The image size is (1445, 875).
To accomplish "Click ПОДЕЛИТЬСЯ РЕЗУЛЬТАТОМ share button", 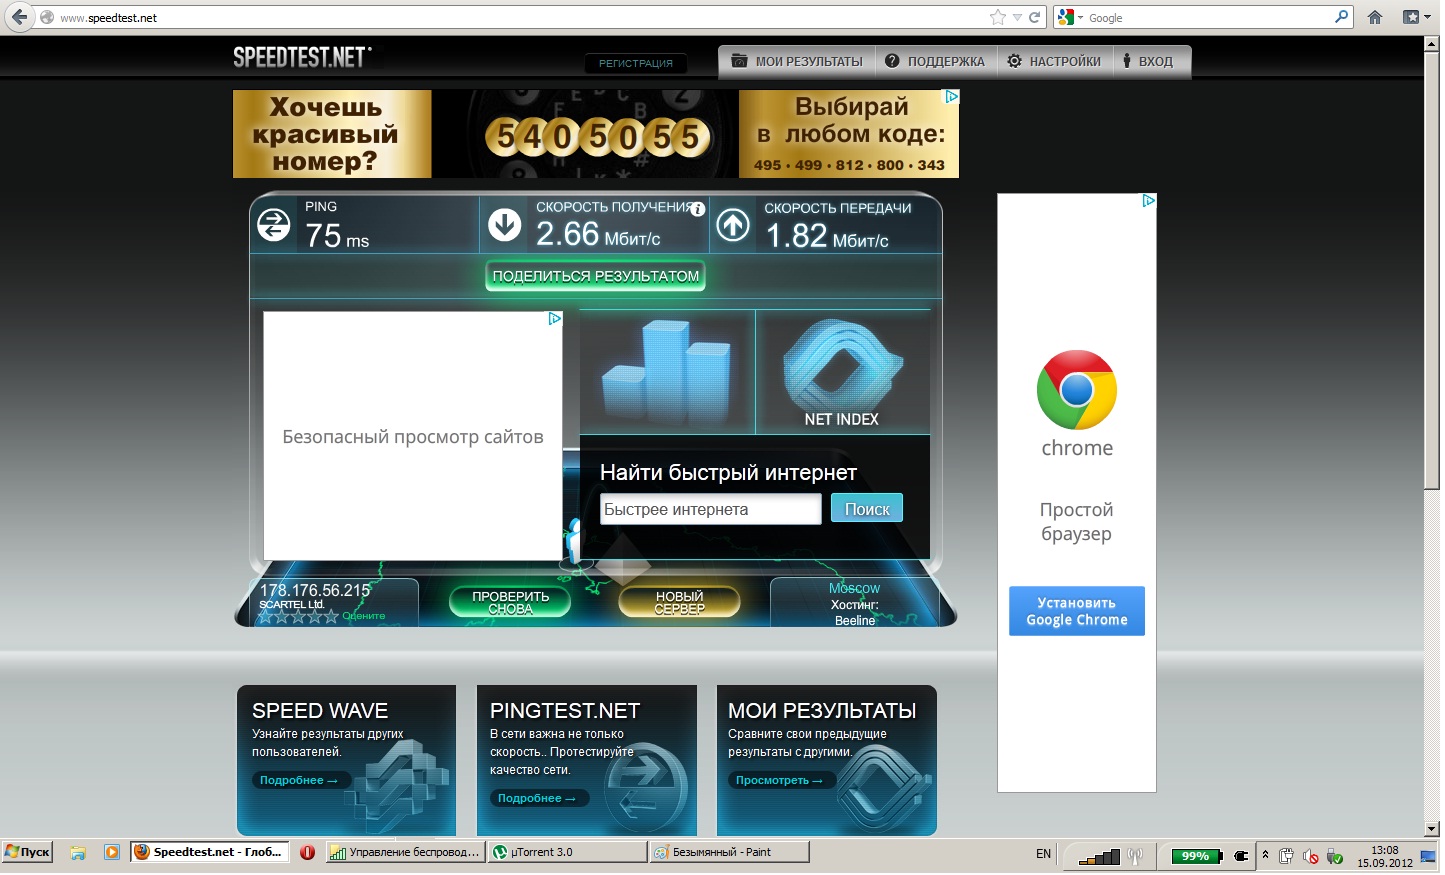I will [595, 276].
